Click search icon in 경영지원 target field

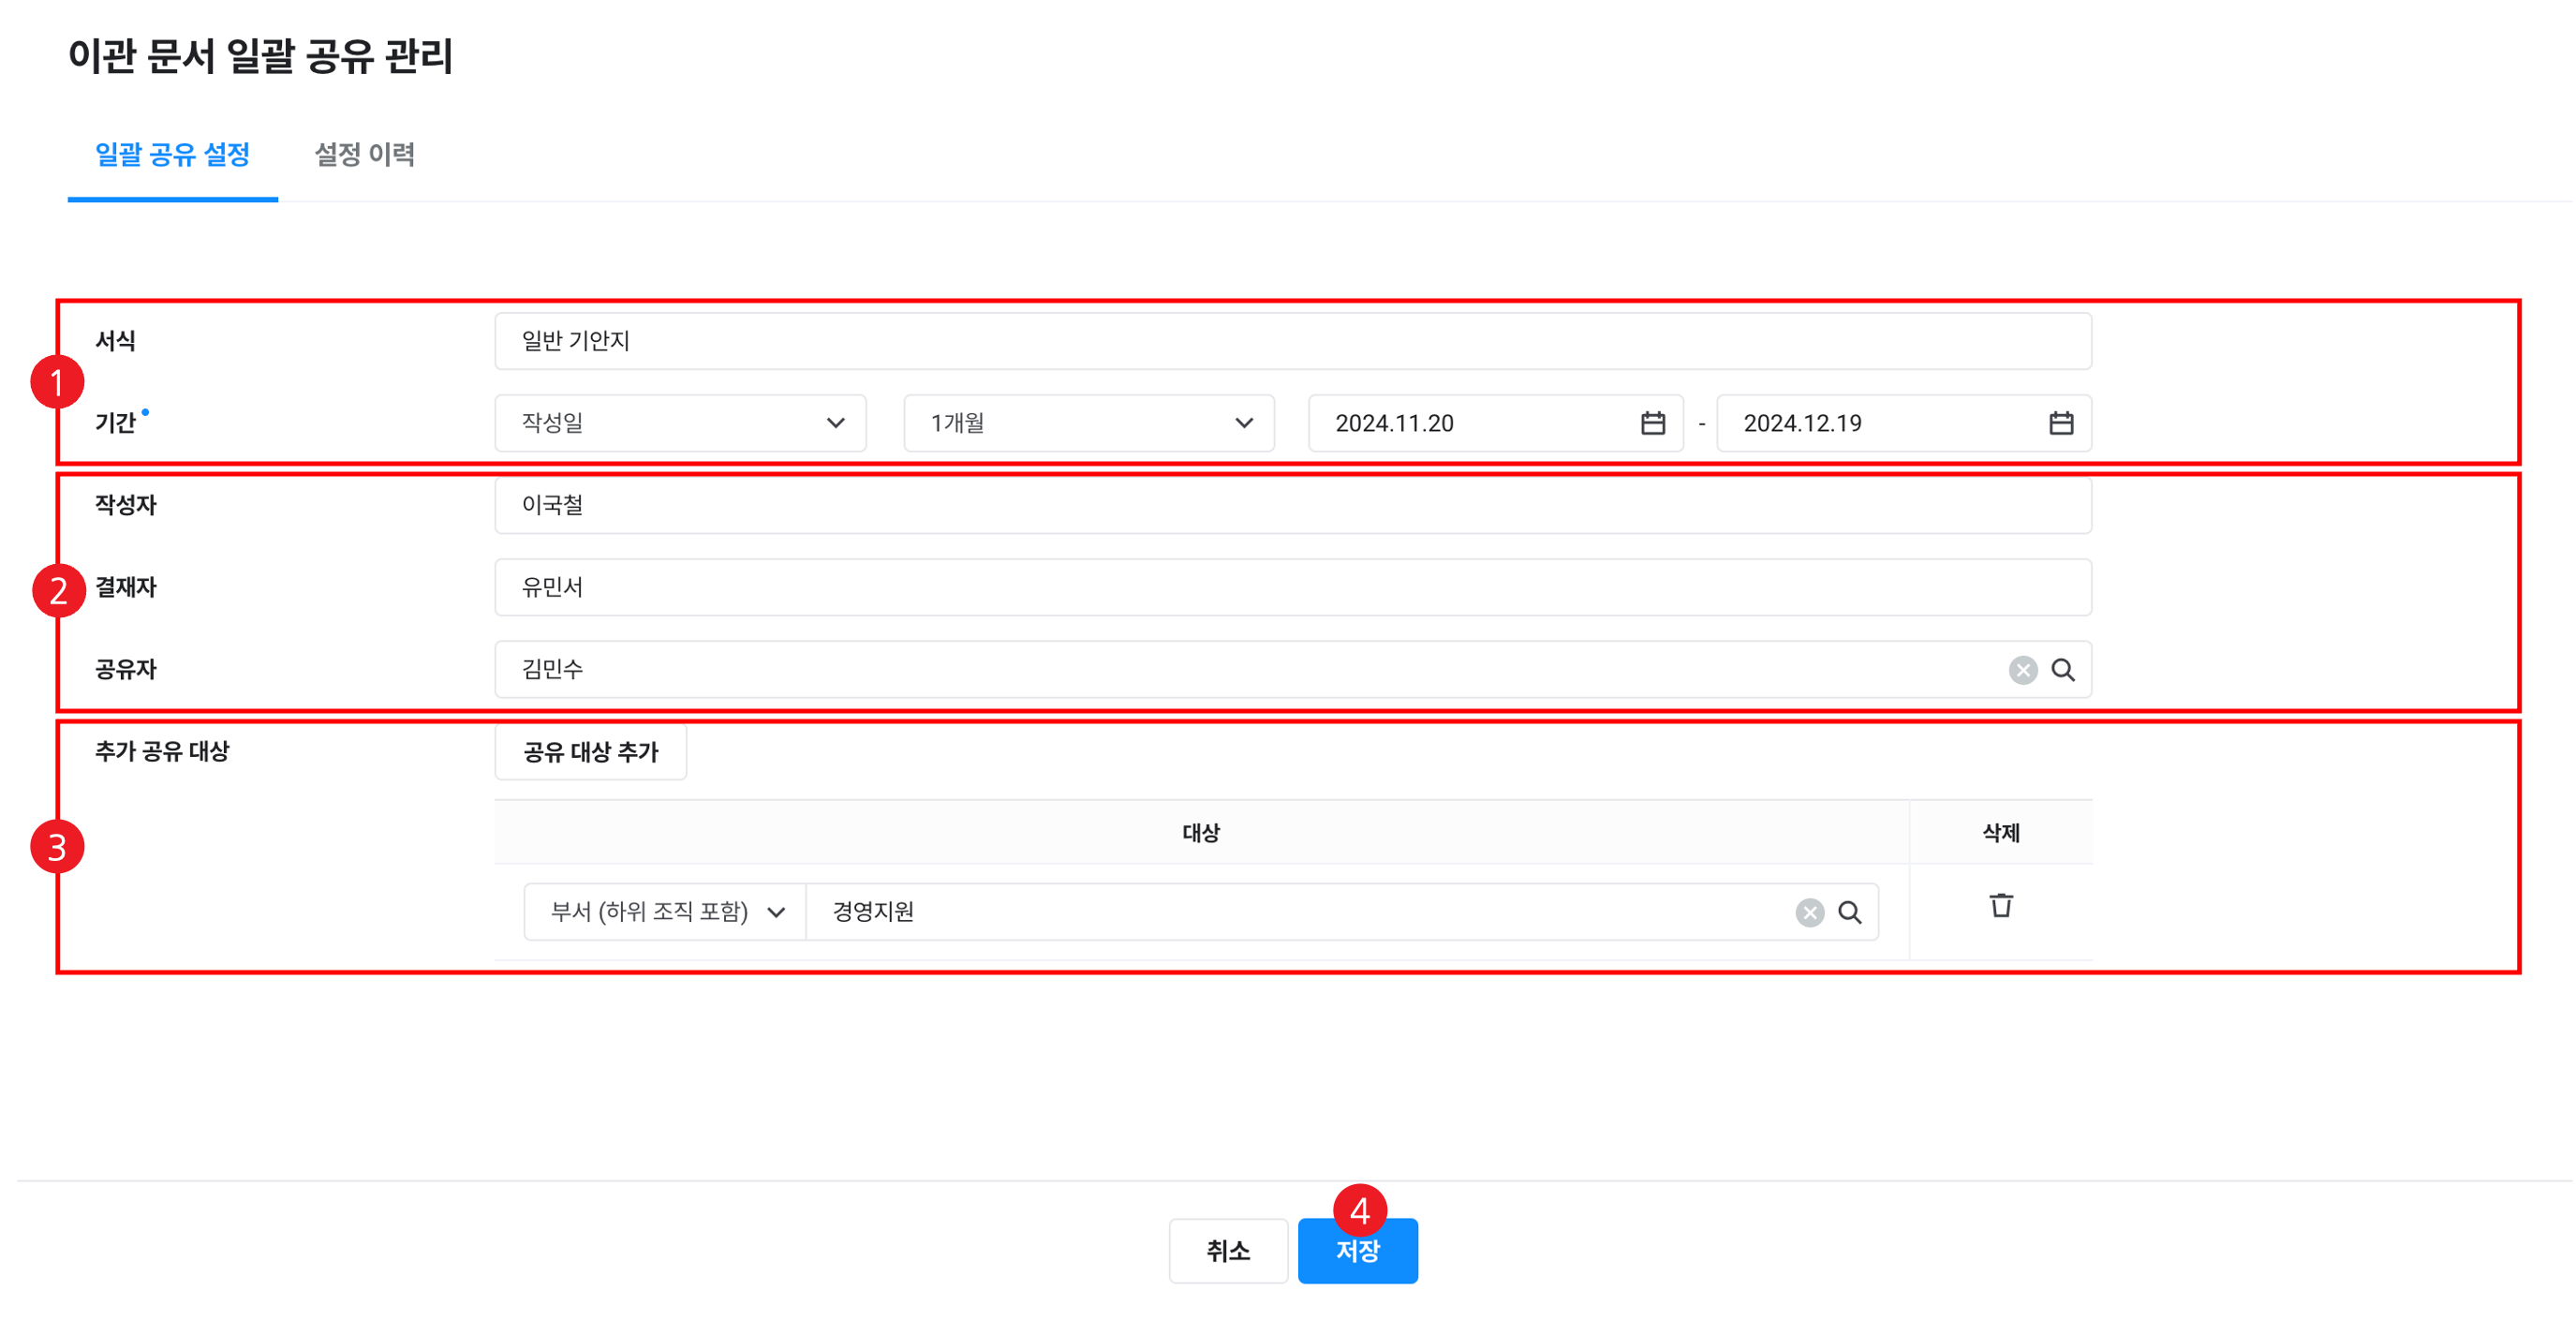tap(1850, 912)
